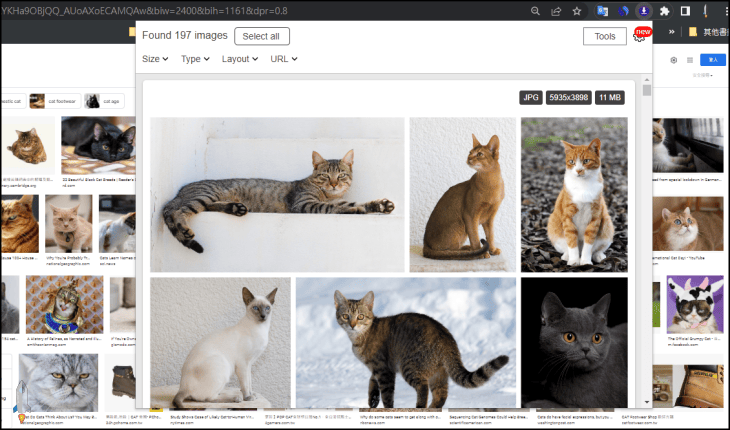
Task: Open the Google Translate extension icon
Action: point(603,11)
